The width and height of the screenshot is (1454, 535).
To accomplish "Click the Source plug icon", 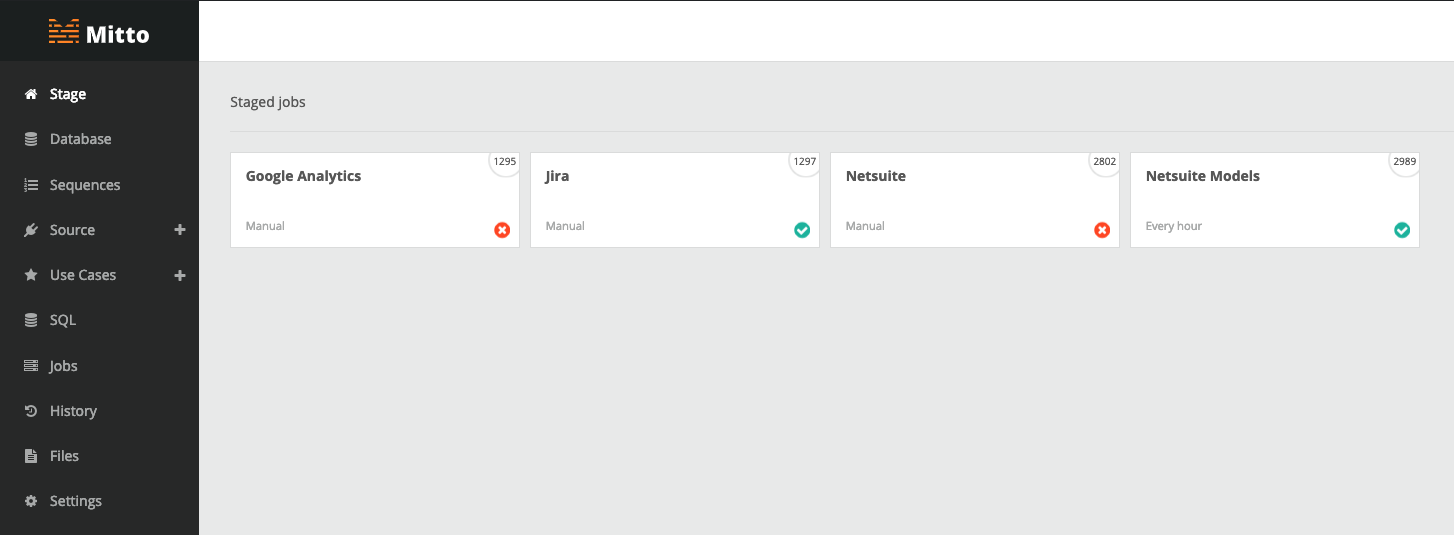I will [31, 230].
